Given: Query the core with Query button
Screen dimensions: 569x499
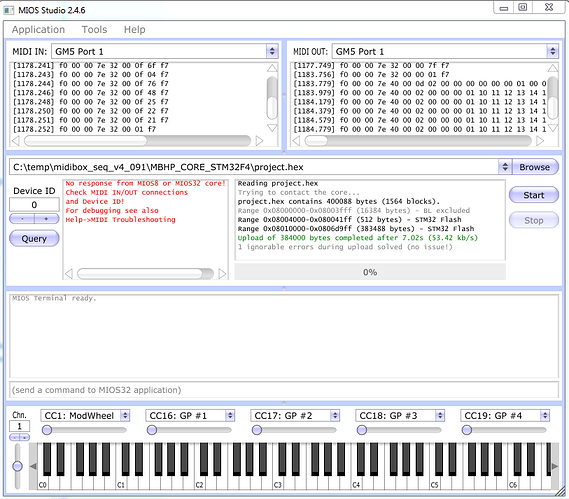Looking at the screenshot, I should click(x=34, y=238).
